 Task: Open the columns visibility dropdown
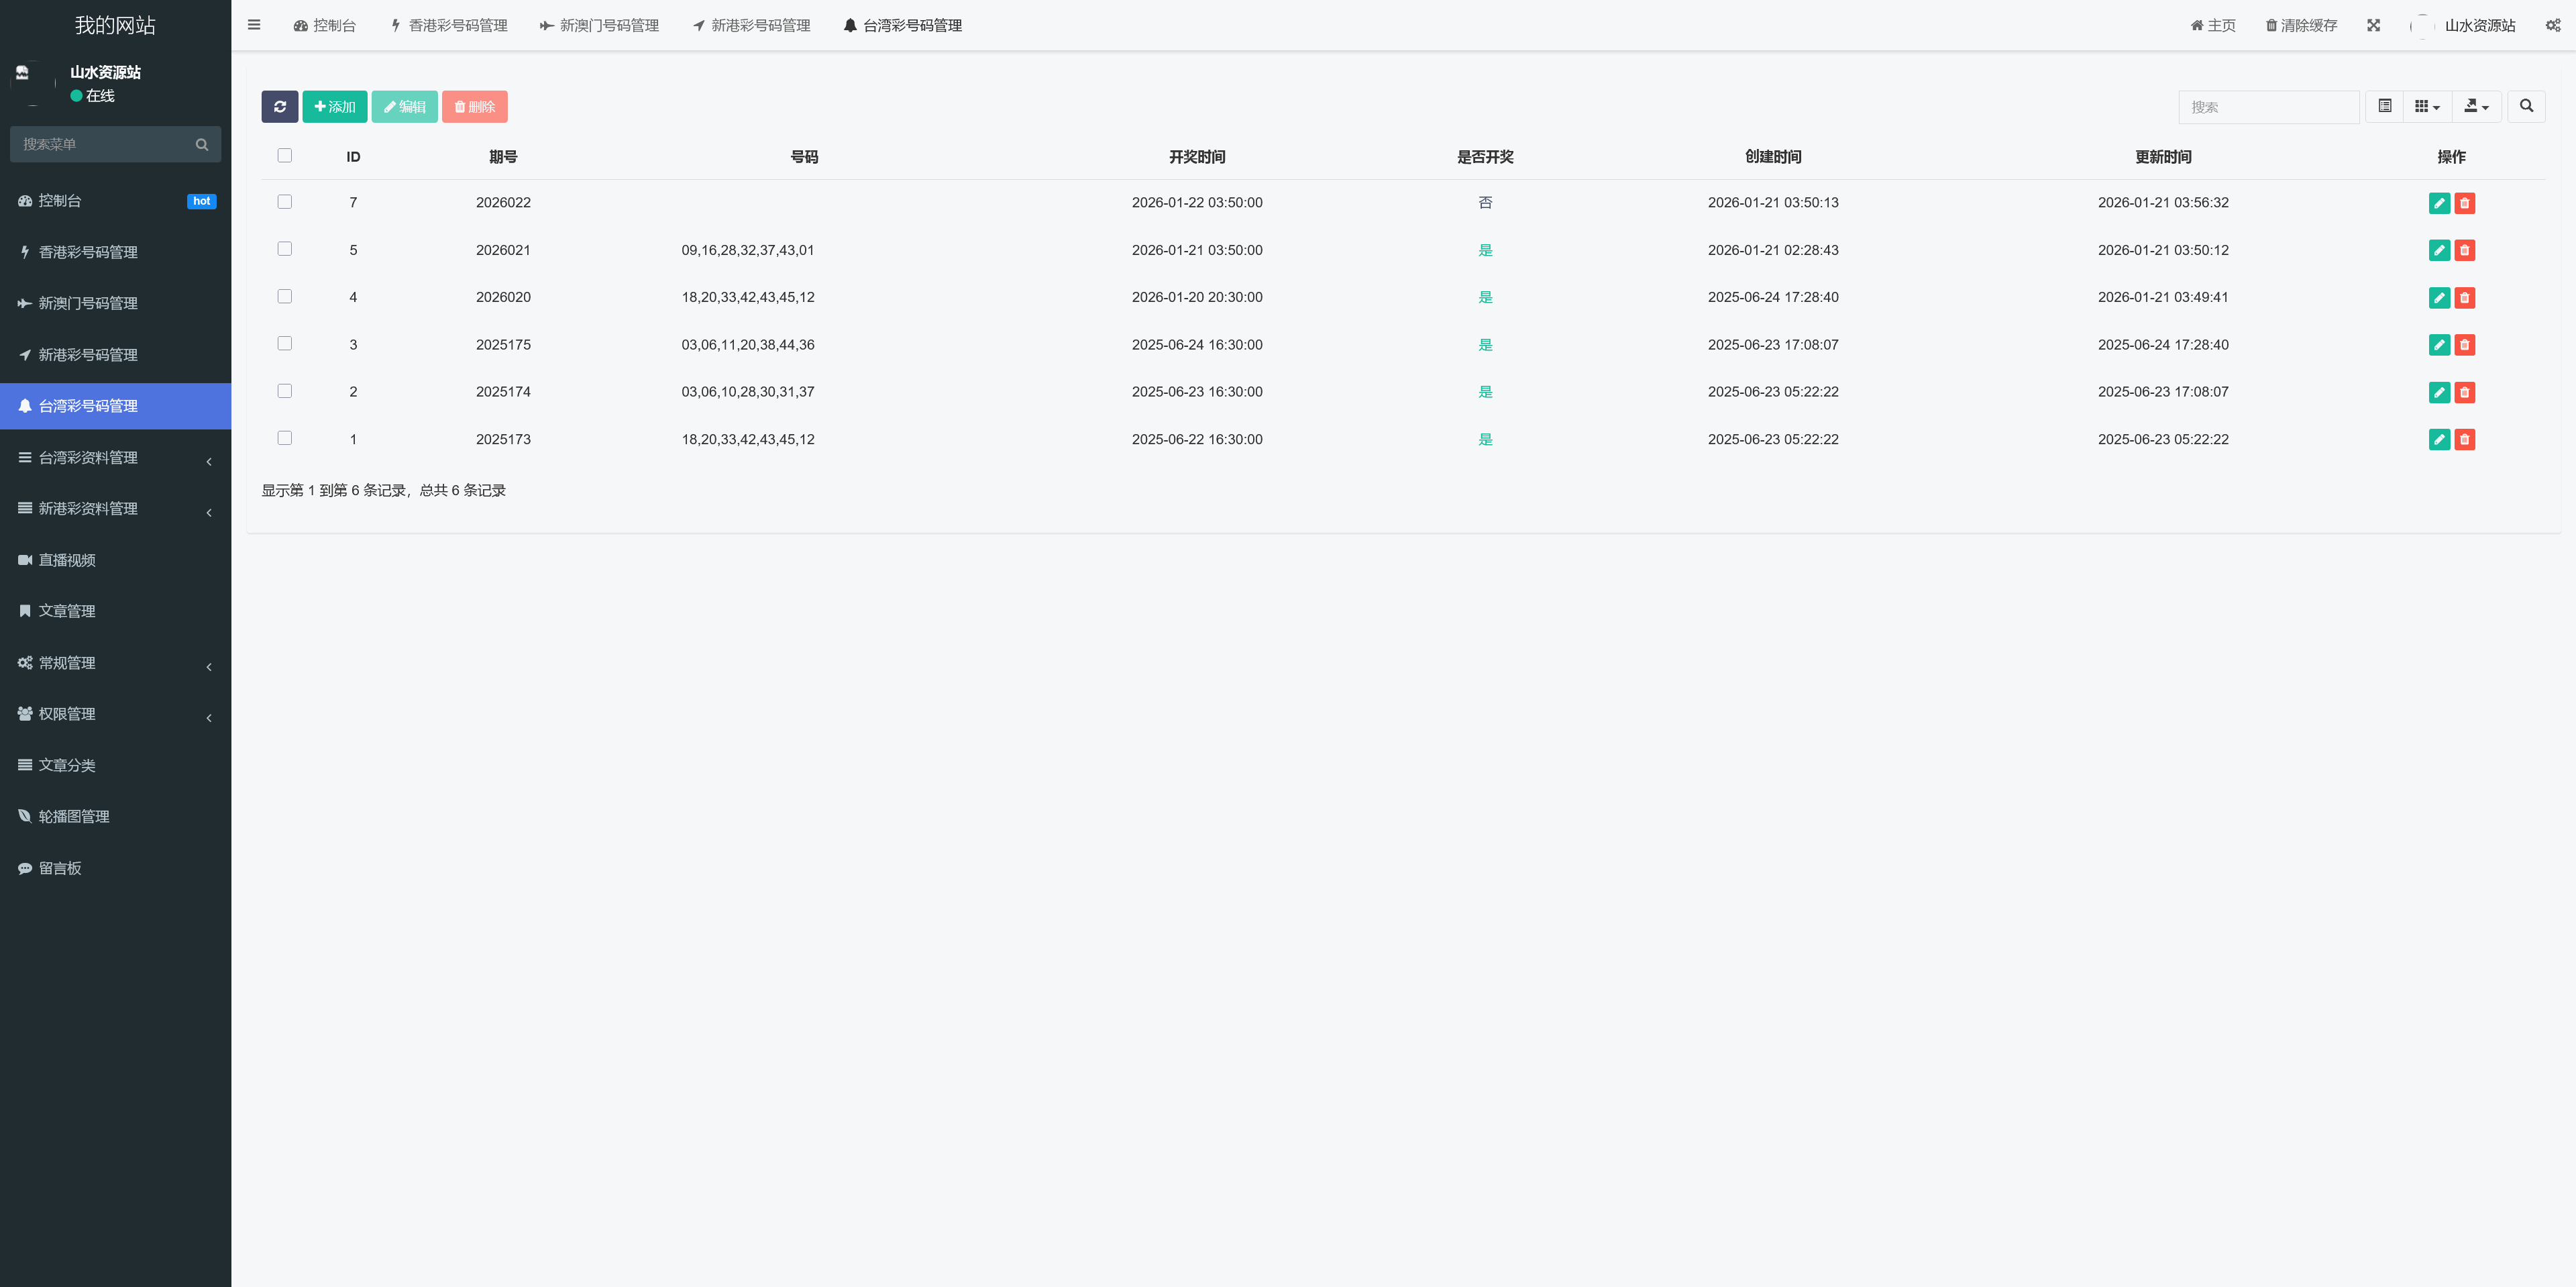click(2427, 106)
